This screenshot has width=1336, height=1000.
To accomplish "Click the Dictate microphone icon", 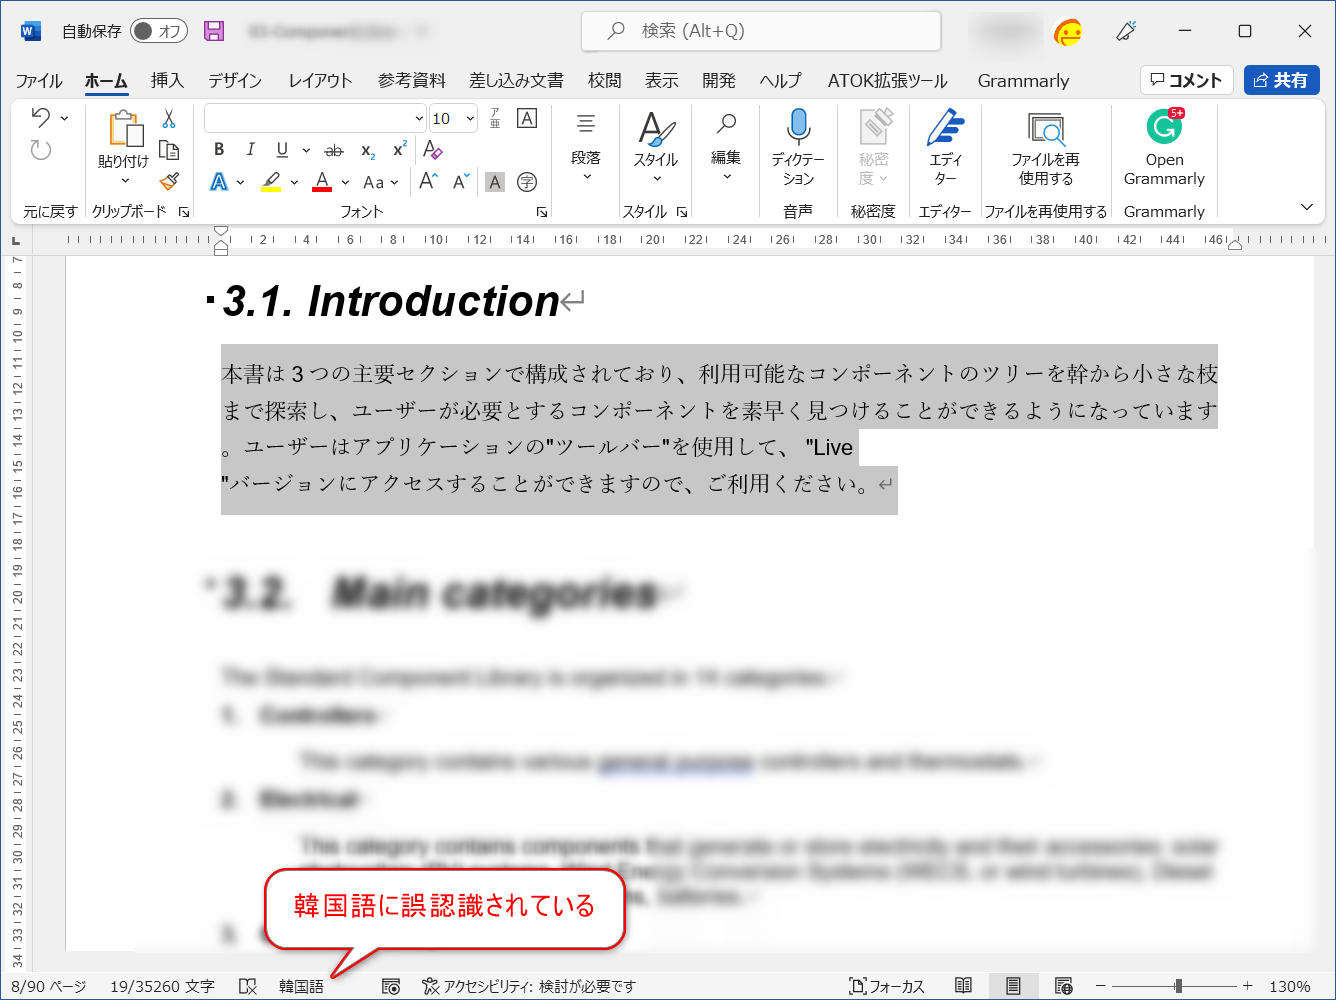I will coord(798,127).
